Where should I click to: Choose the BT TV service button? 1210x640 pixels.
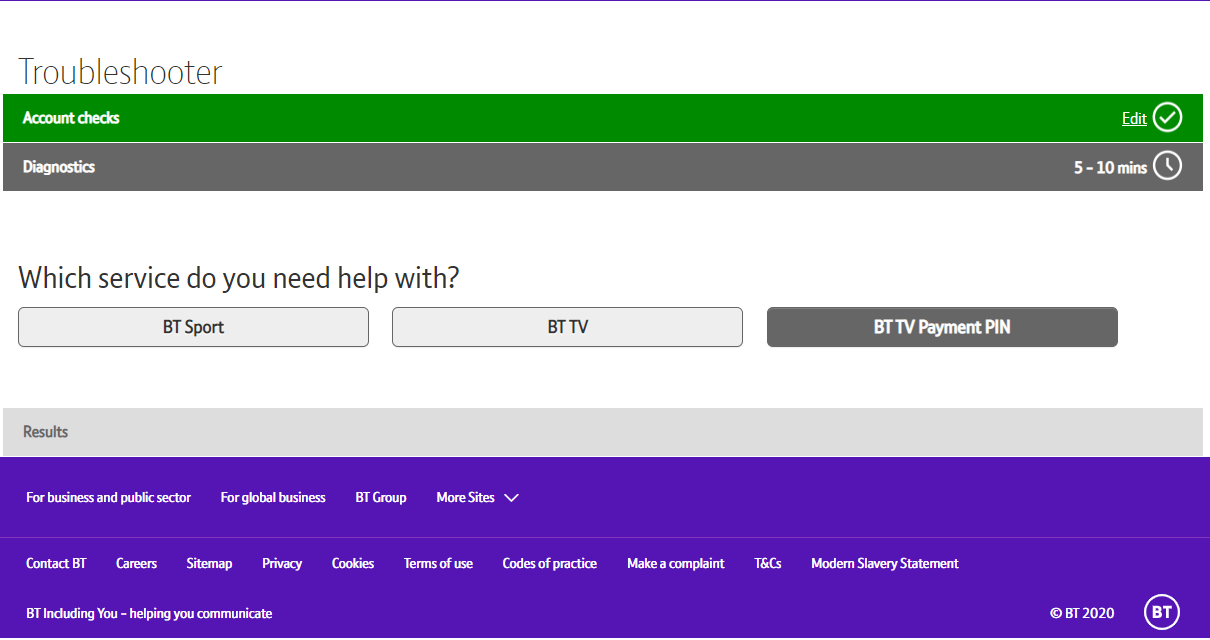click(567, 327)
